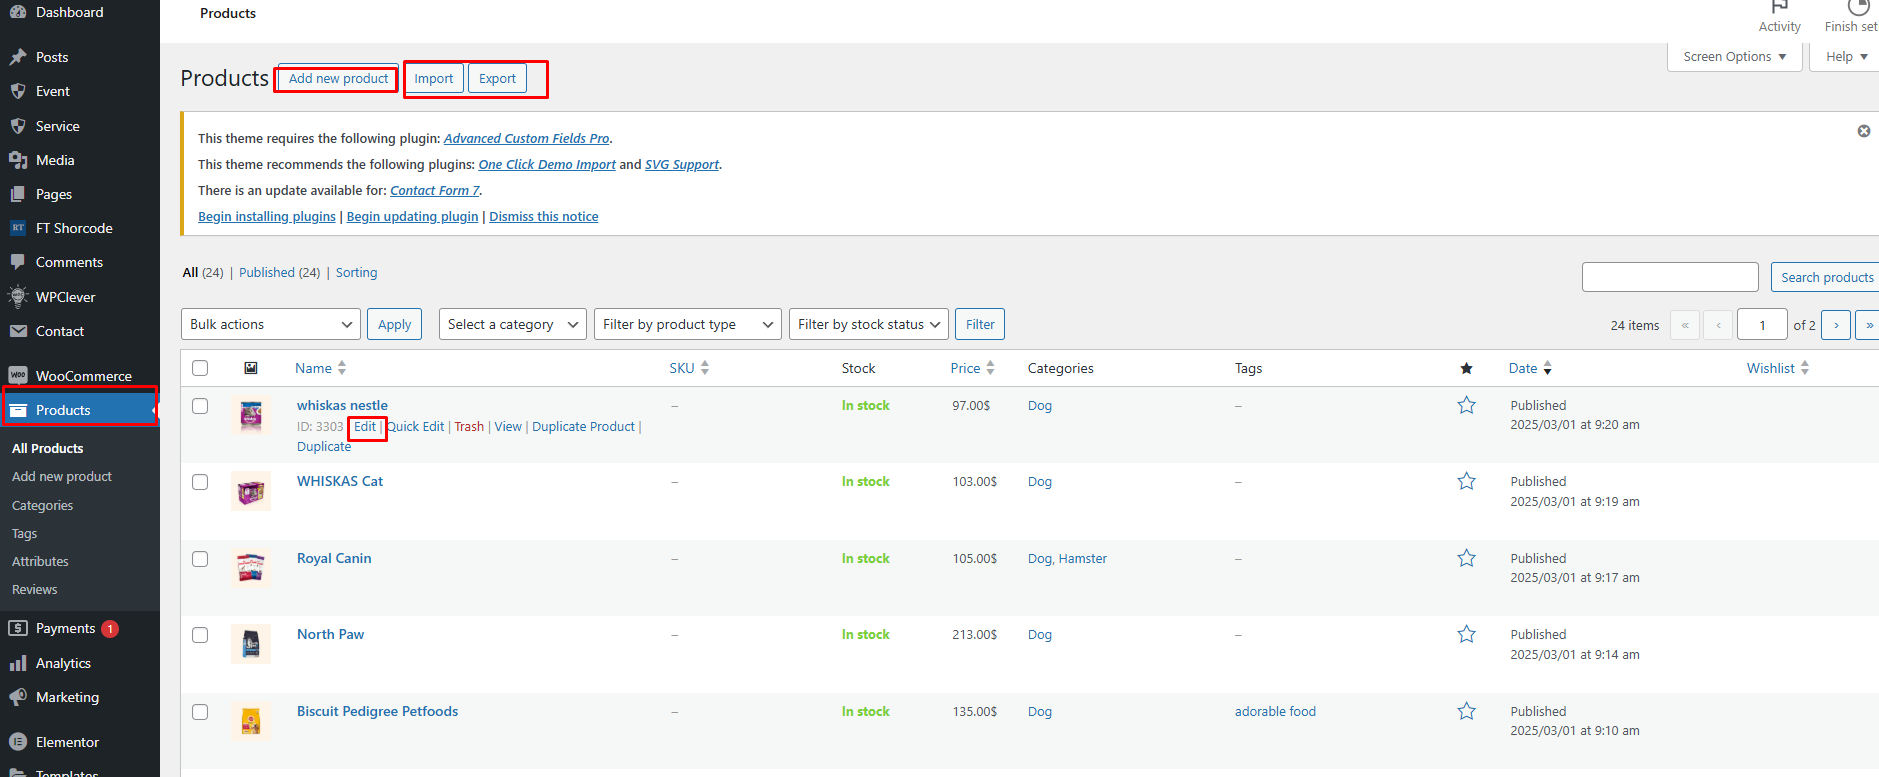Screen dimensions: 1879x777
Task: Open the Bulk actions dropdown
Action: point(271,324)
